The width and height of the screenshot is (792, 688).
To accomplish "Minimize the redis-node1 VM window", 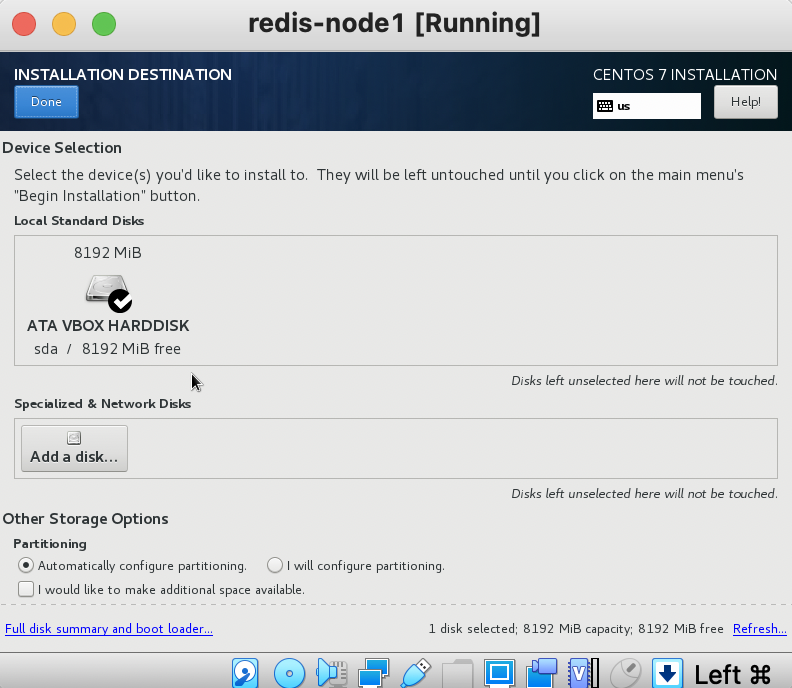I will click(64, 24).
